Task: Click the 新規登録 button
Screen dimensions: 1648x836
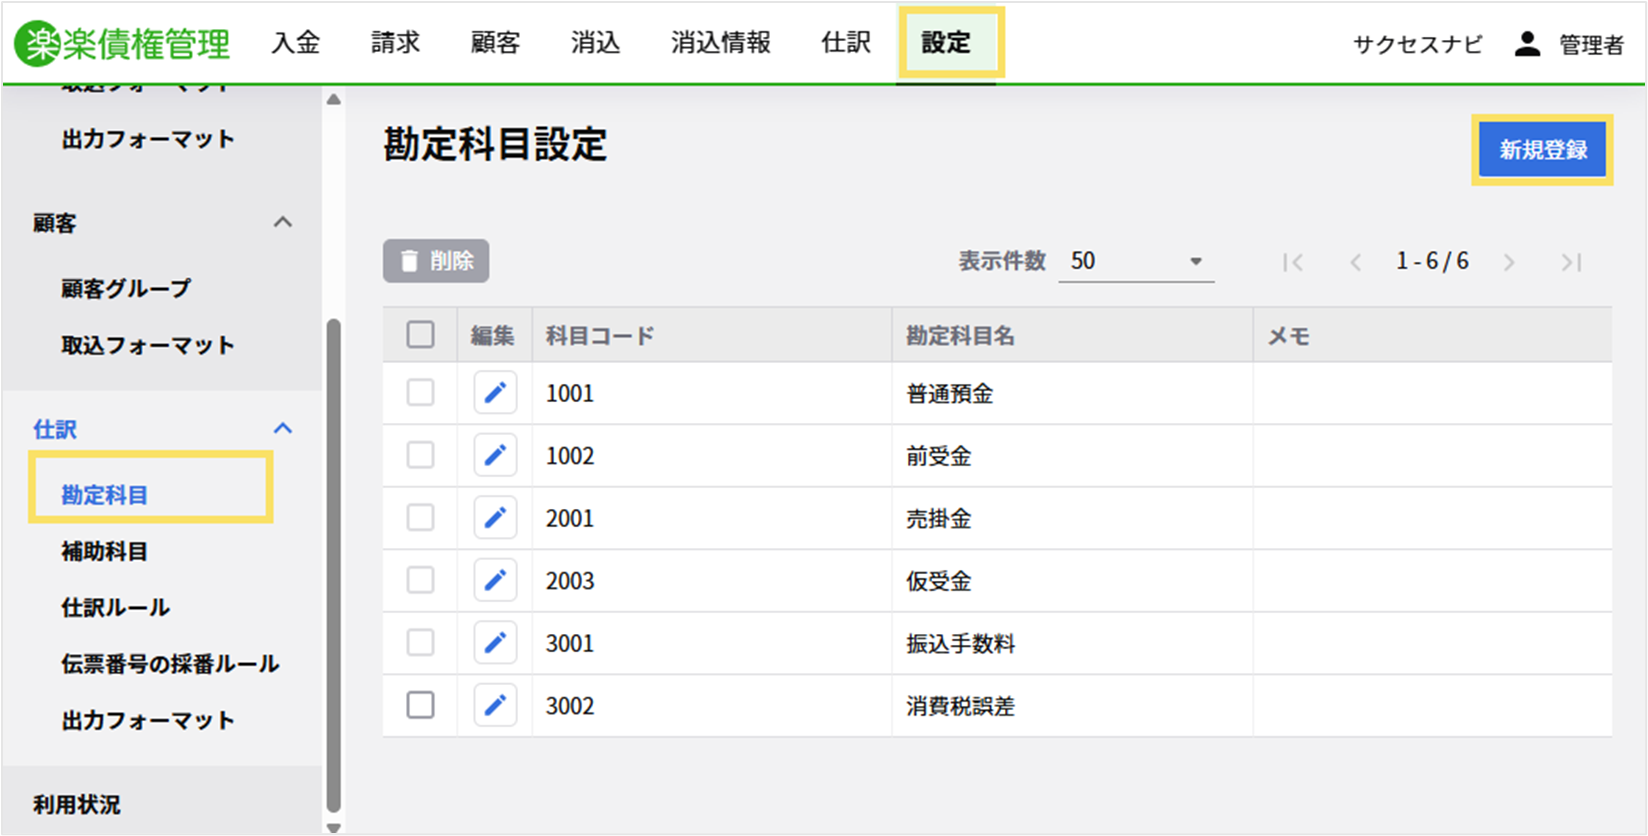Action: click(1542, 150)
